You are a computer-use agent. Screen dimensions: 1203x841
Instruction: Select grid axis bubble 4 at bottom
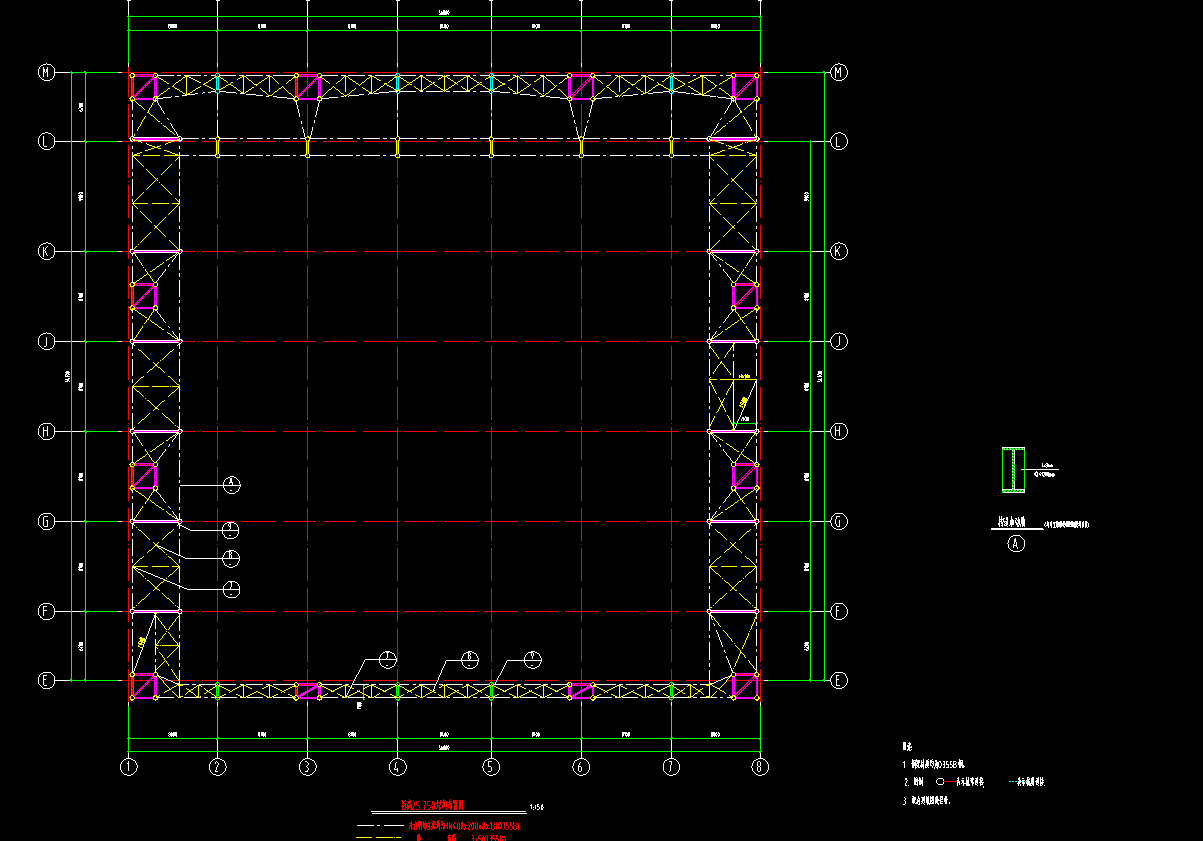(x=398, y=767)
